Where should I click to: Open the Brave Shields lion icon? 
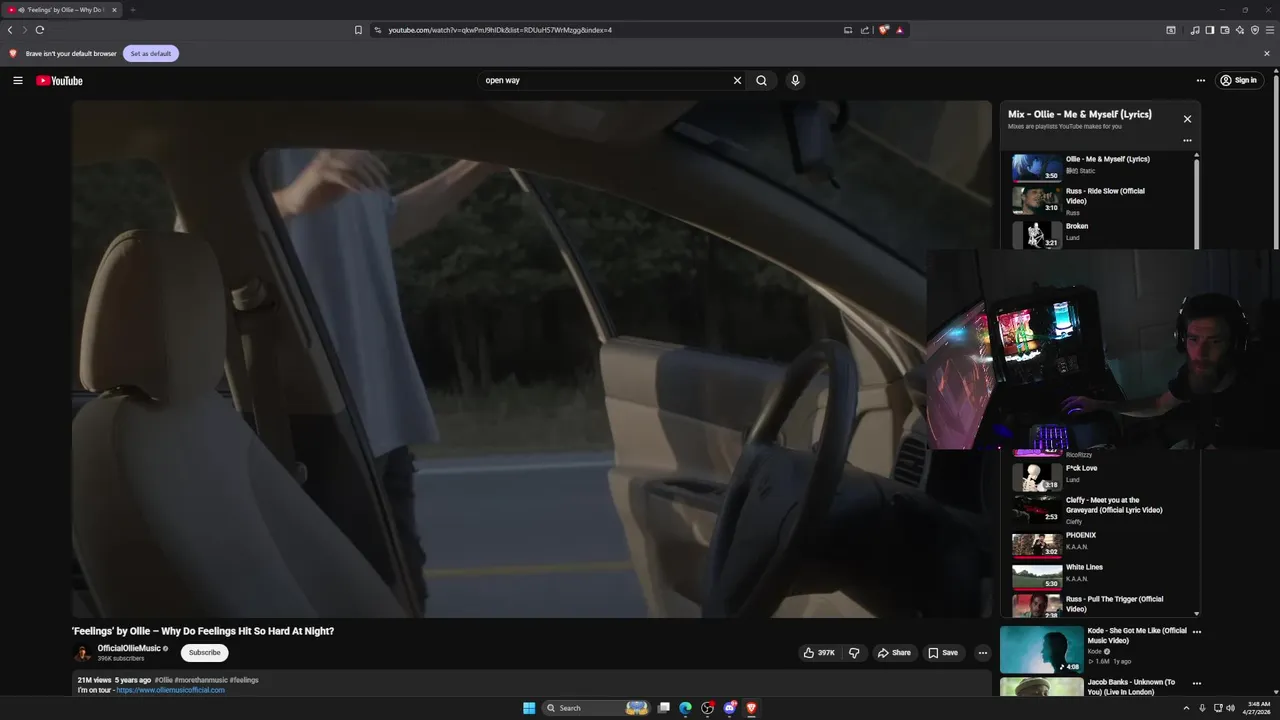[884, 30]
